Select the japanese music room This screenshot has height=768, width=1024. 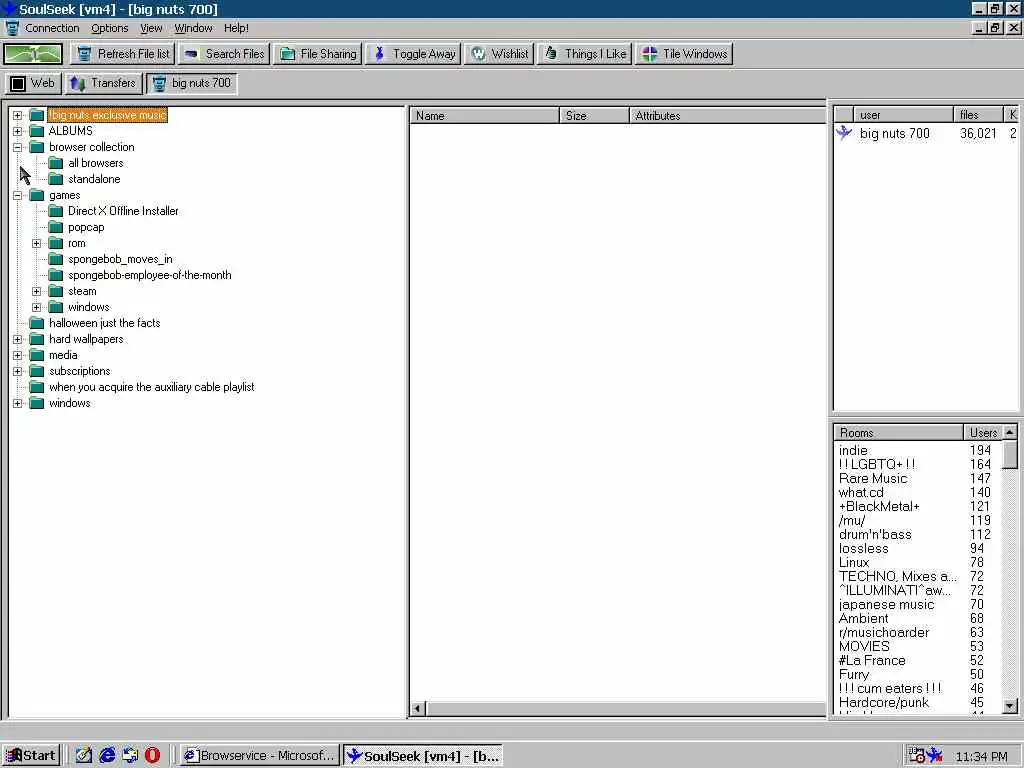click(x=886, y=605)
